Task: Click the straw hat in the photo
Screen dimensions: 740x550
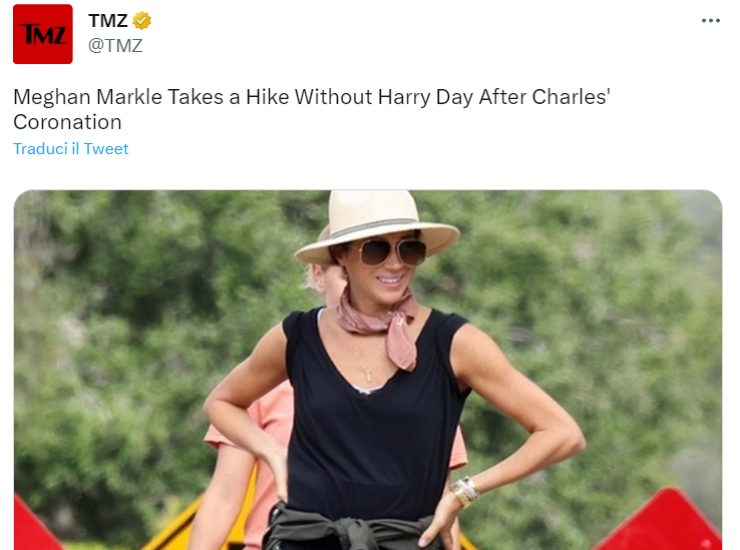Action: [x=377, y=226]
